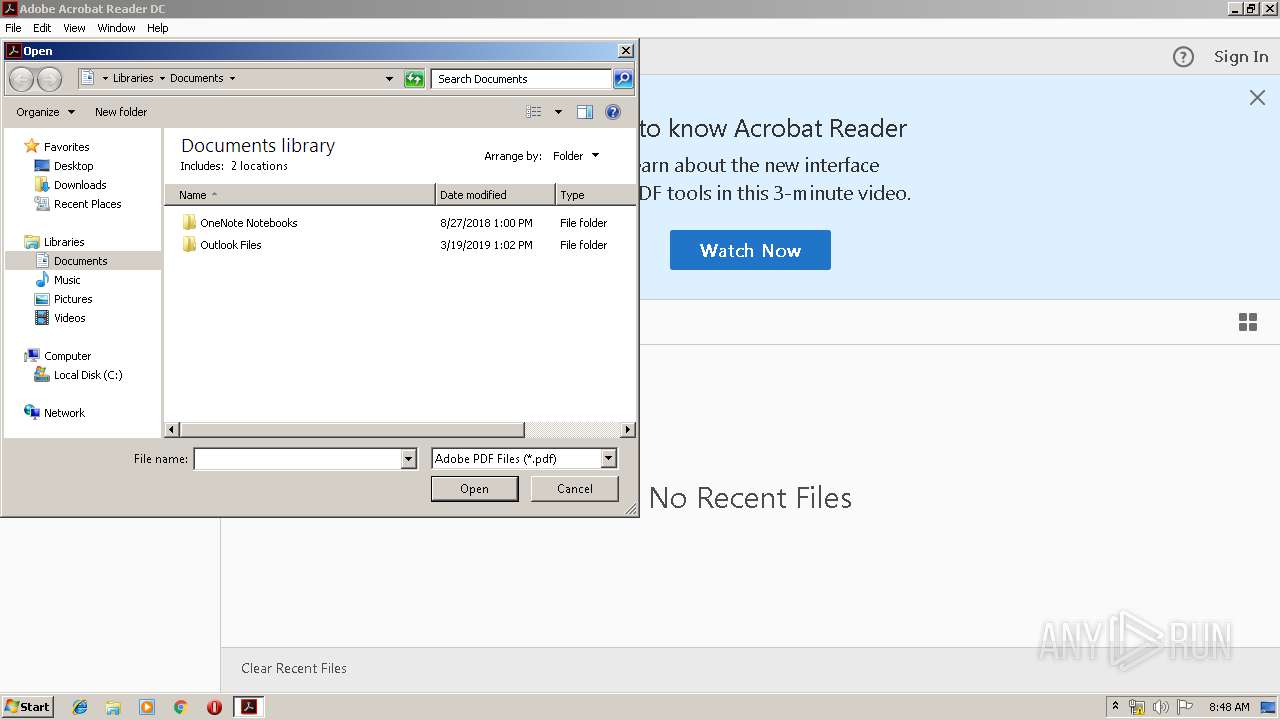Viewport: 1280px width, 720px height.
Task: Select the Music library
Action: click(x=67, y=280)
